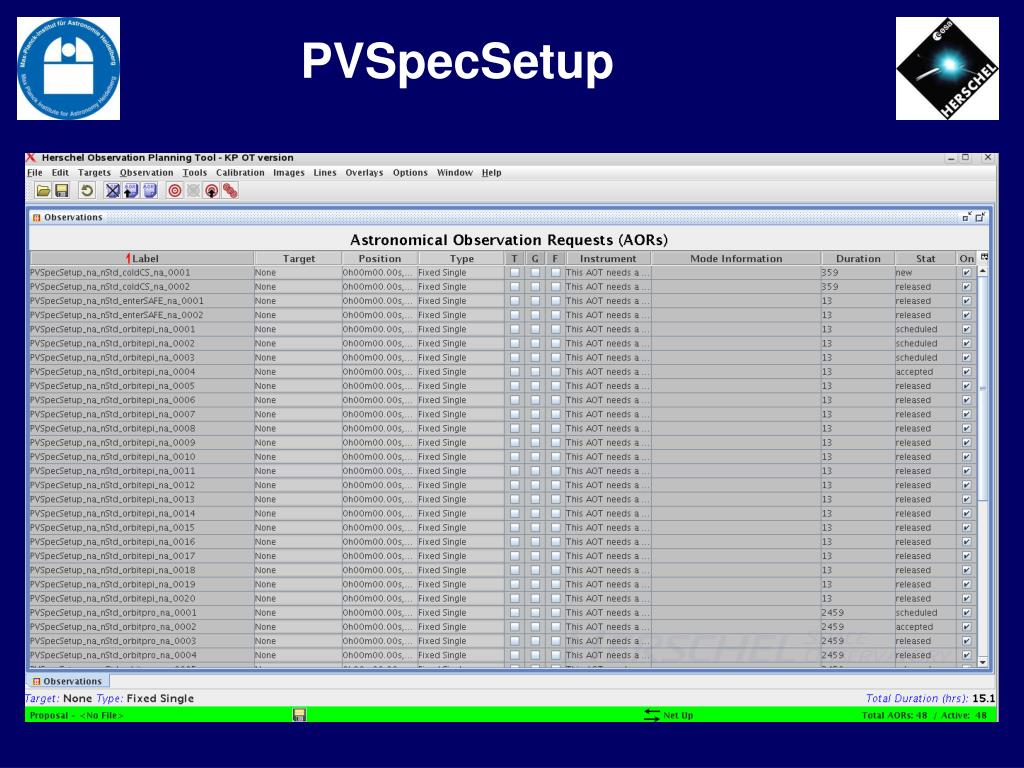
Task: Click the red bullseye target icon
Action: point(174,191)
